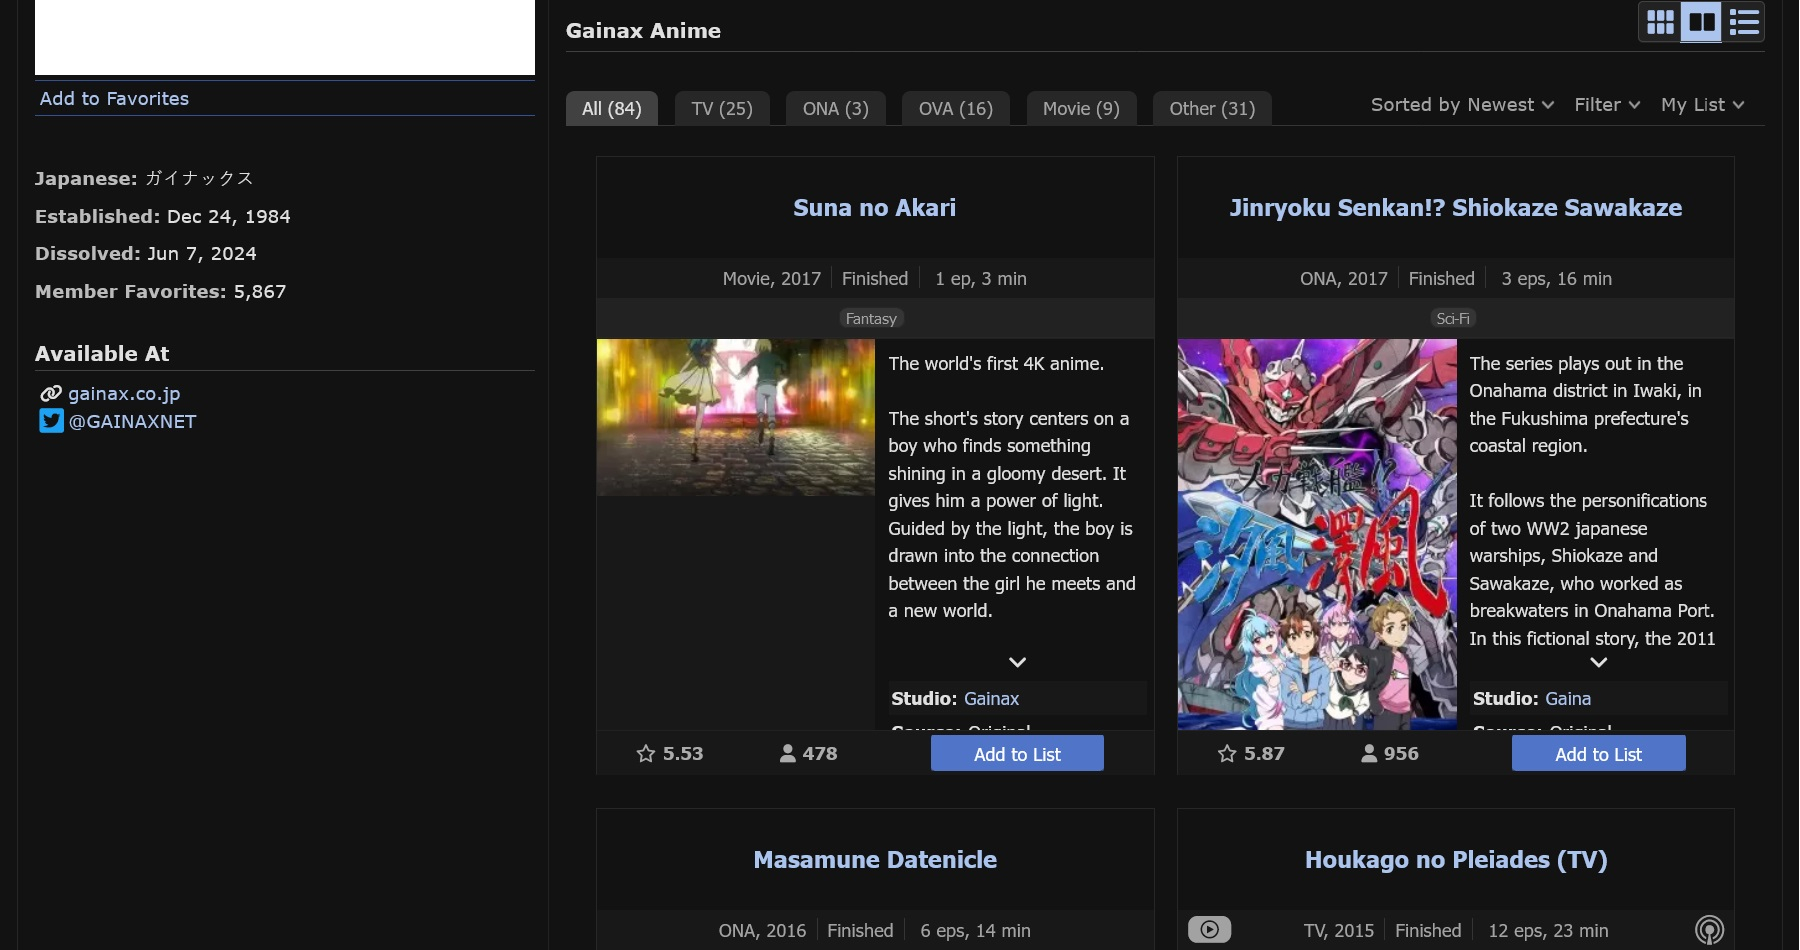This screenshot has width=1800, height=950.
Task: Click the members icon next to 956
Action: click(1369, 753)
